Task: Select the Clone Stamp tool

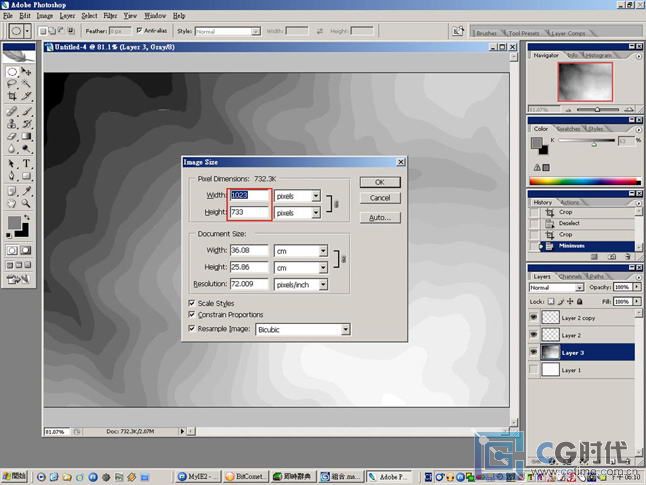Action: [12, 124]
